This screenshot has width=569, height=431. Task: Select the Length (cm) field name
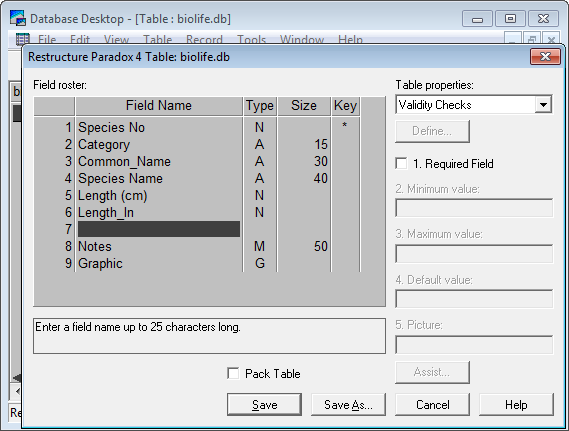pyautogui.click(x=113, y=196)
